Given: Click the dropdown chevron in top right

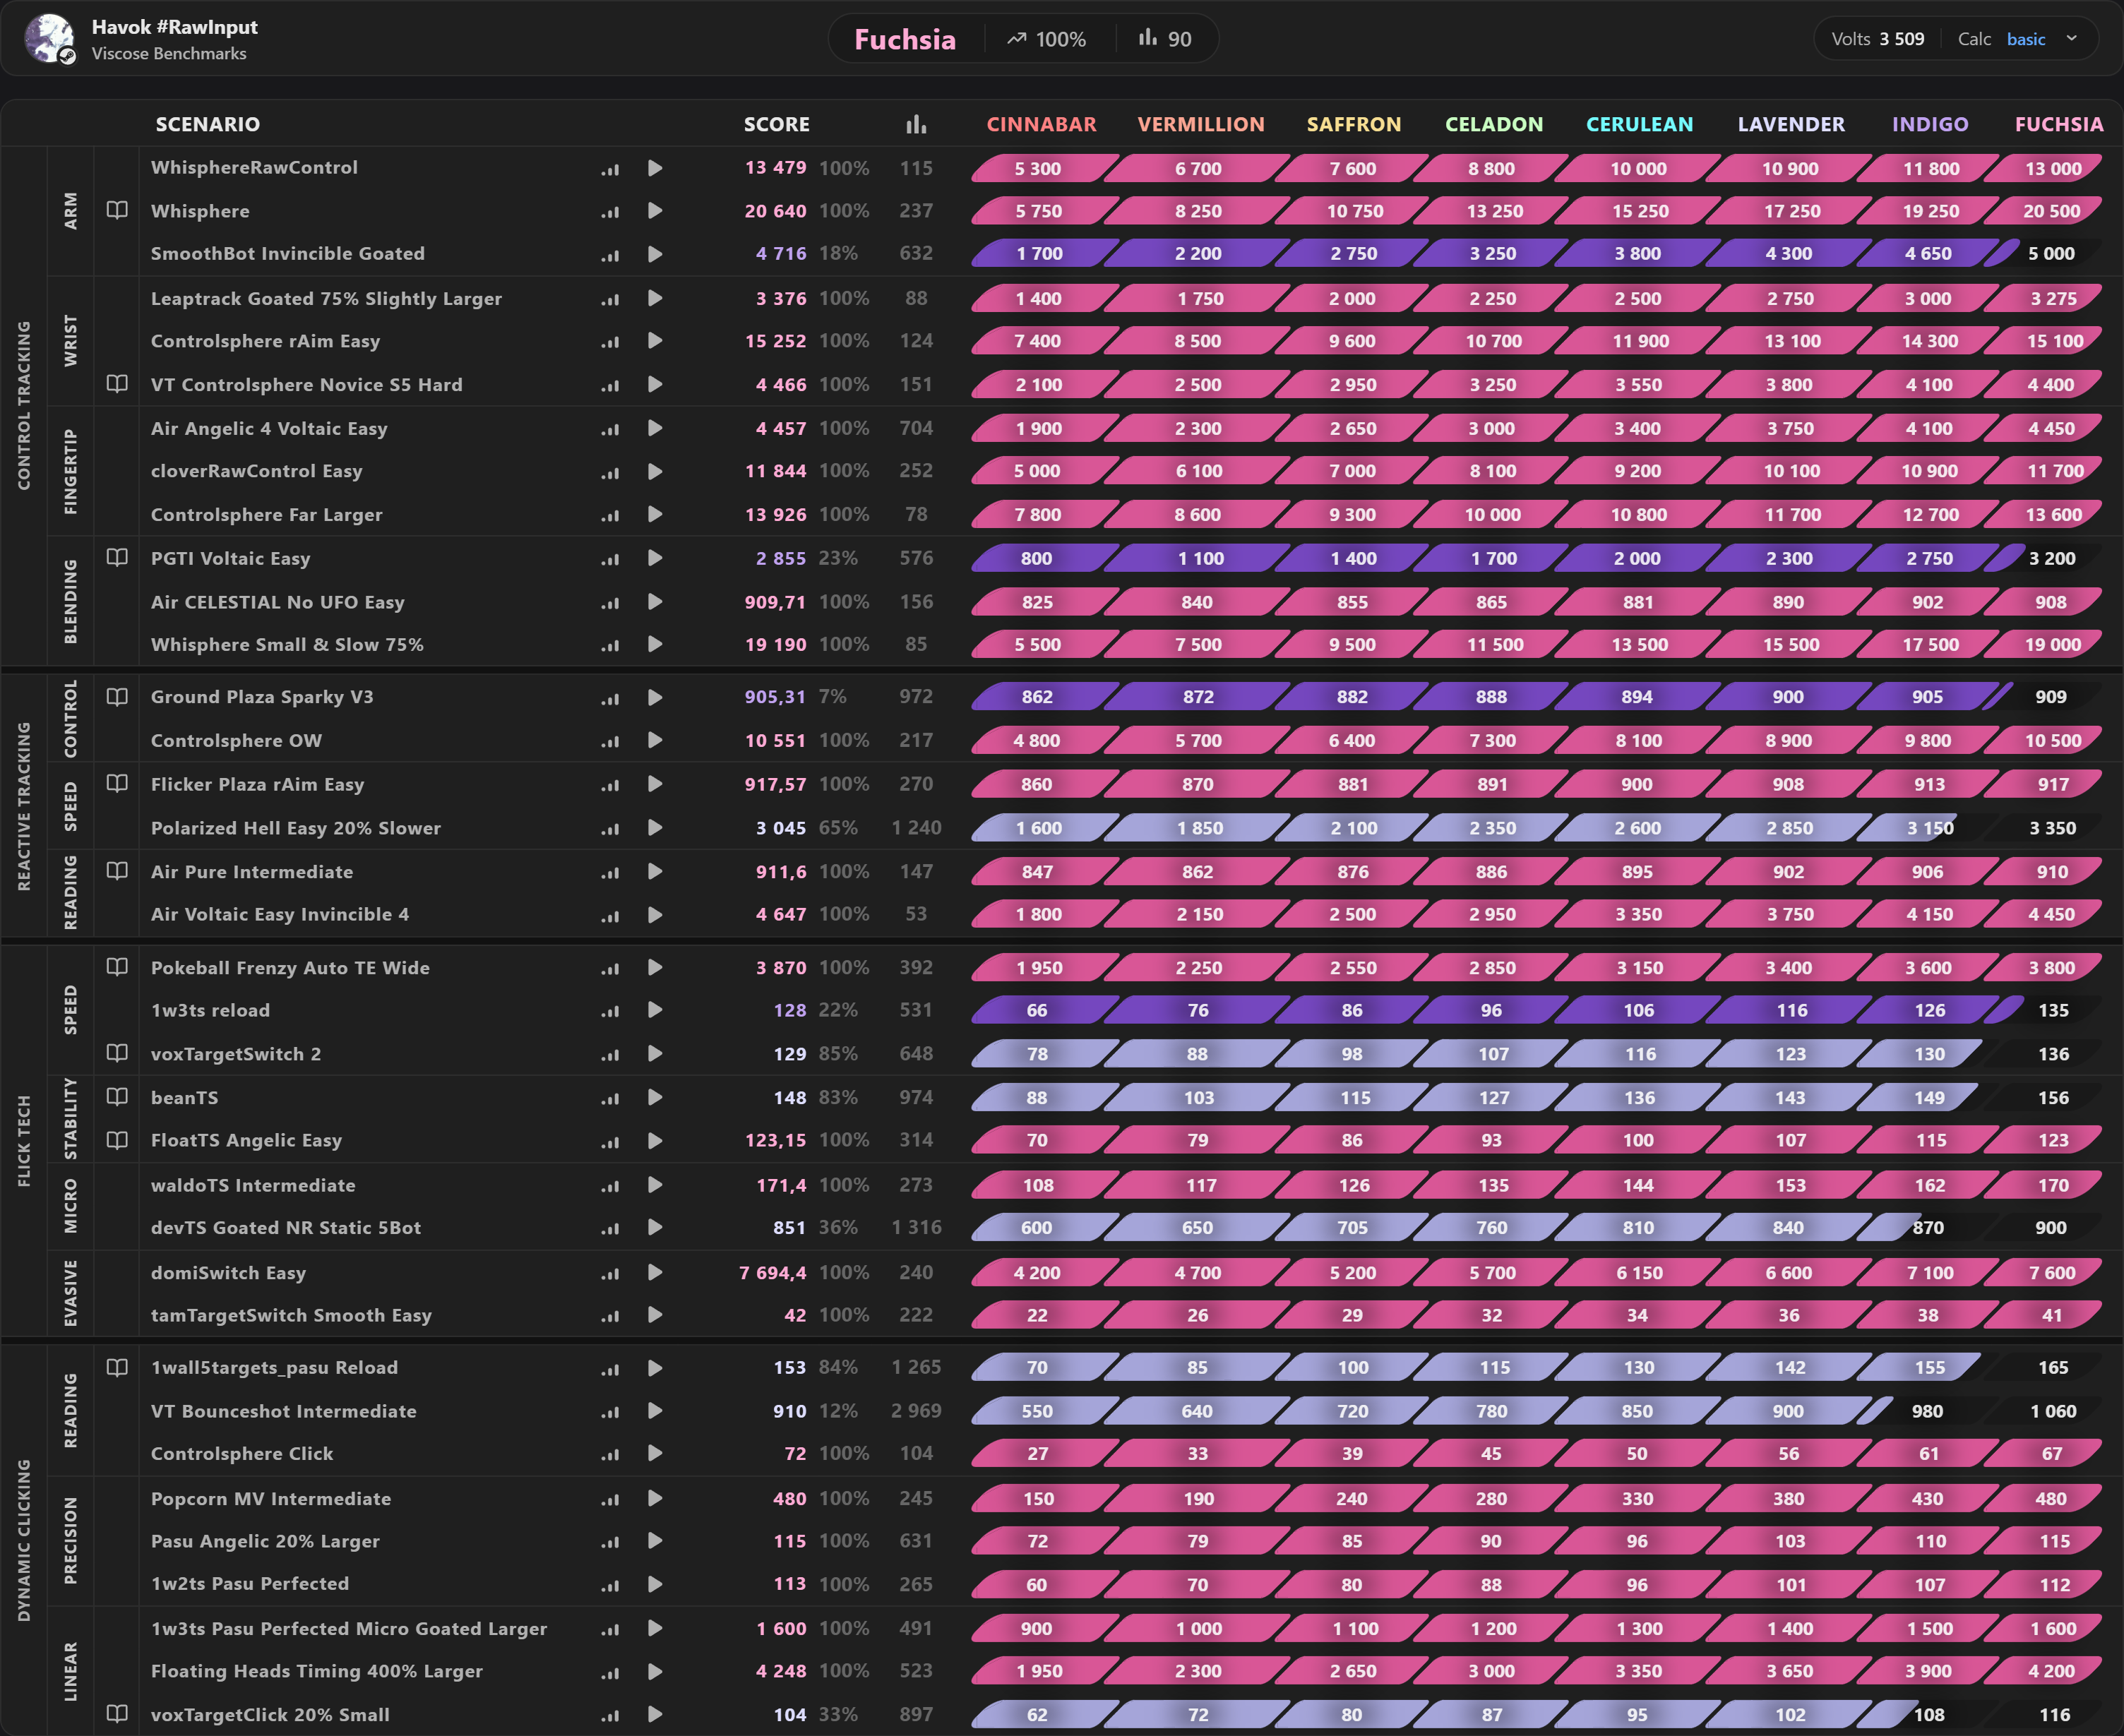Looking at the screenshot, I should pyautogui.click(x=2071, y=39).
